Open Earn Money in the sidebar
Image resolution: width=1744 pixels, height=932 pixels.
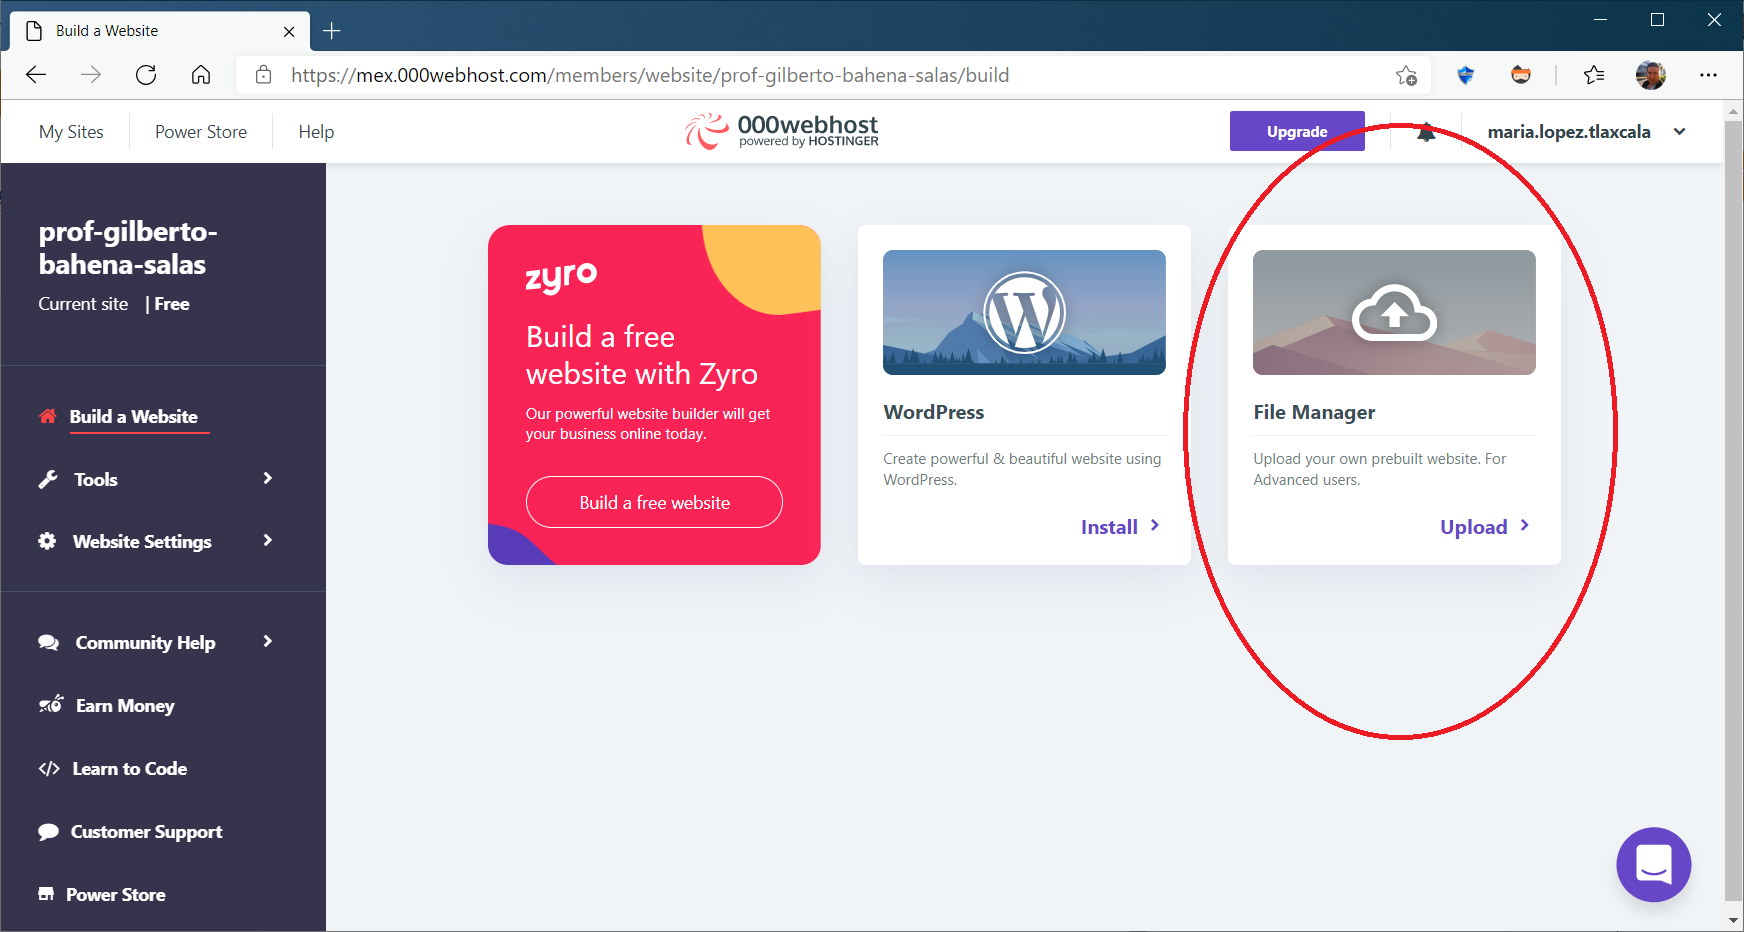[x=125, y=705]
